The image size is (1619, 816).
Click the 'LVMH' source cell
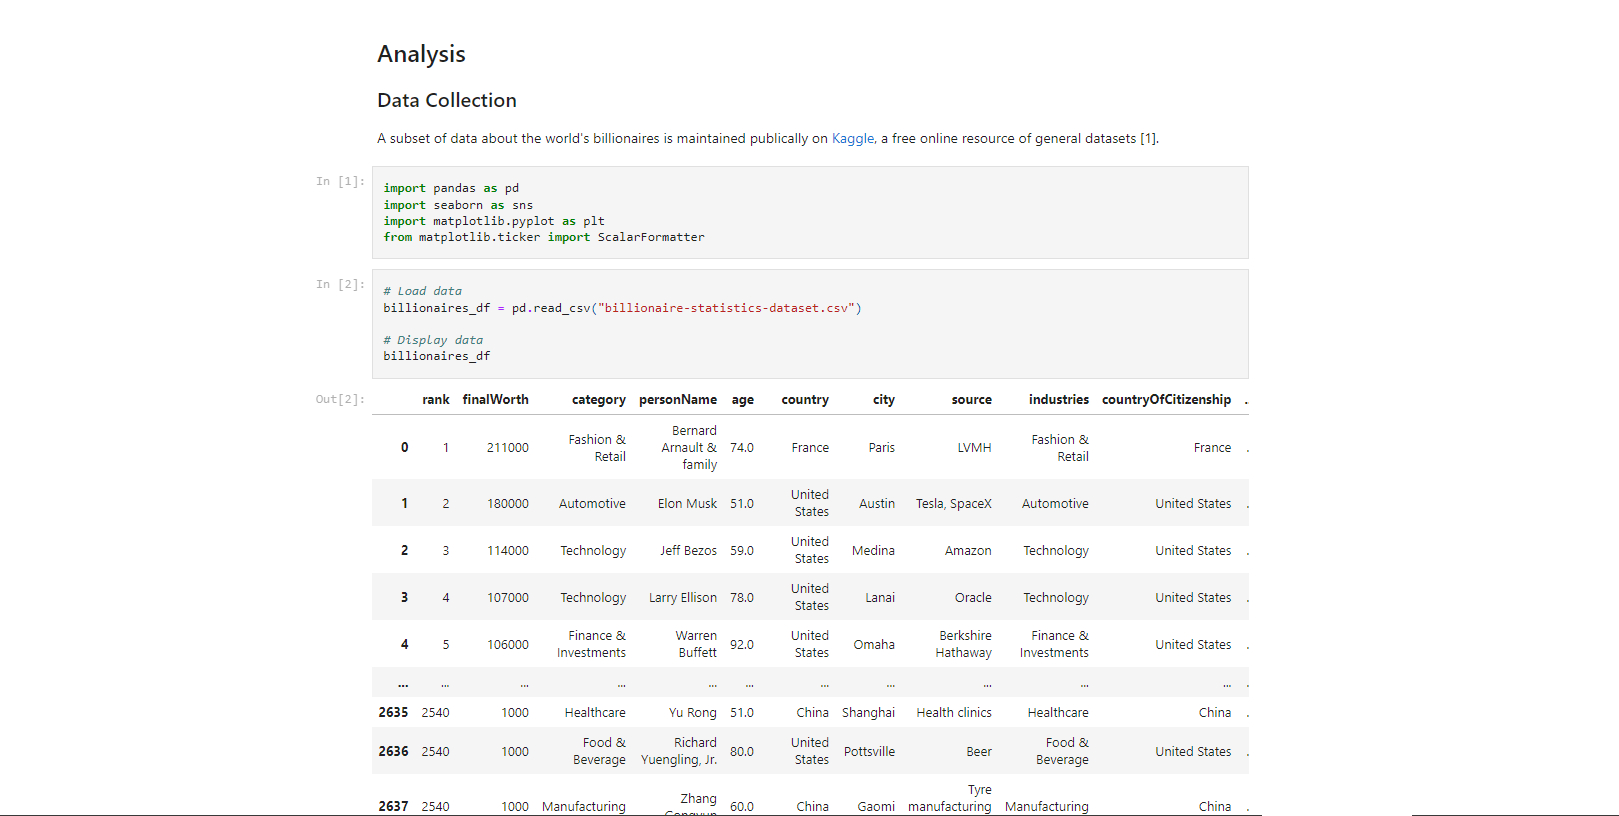(974, 448)
